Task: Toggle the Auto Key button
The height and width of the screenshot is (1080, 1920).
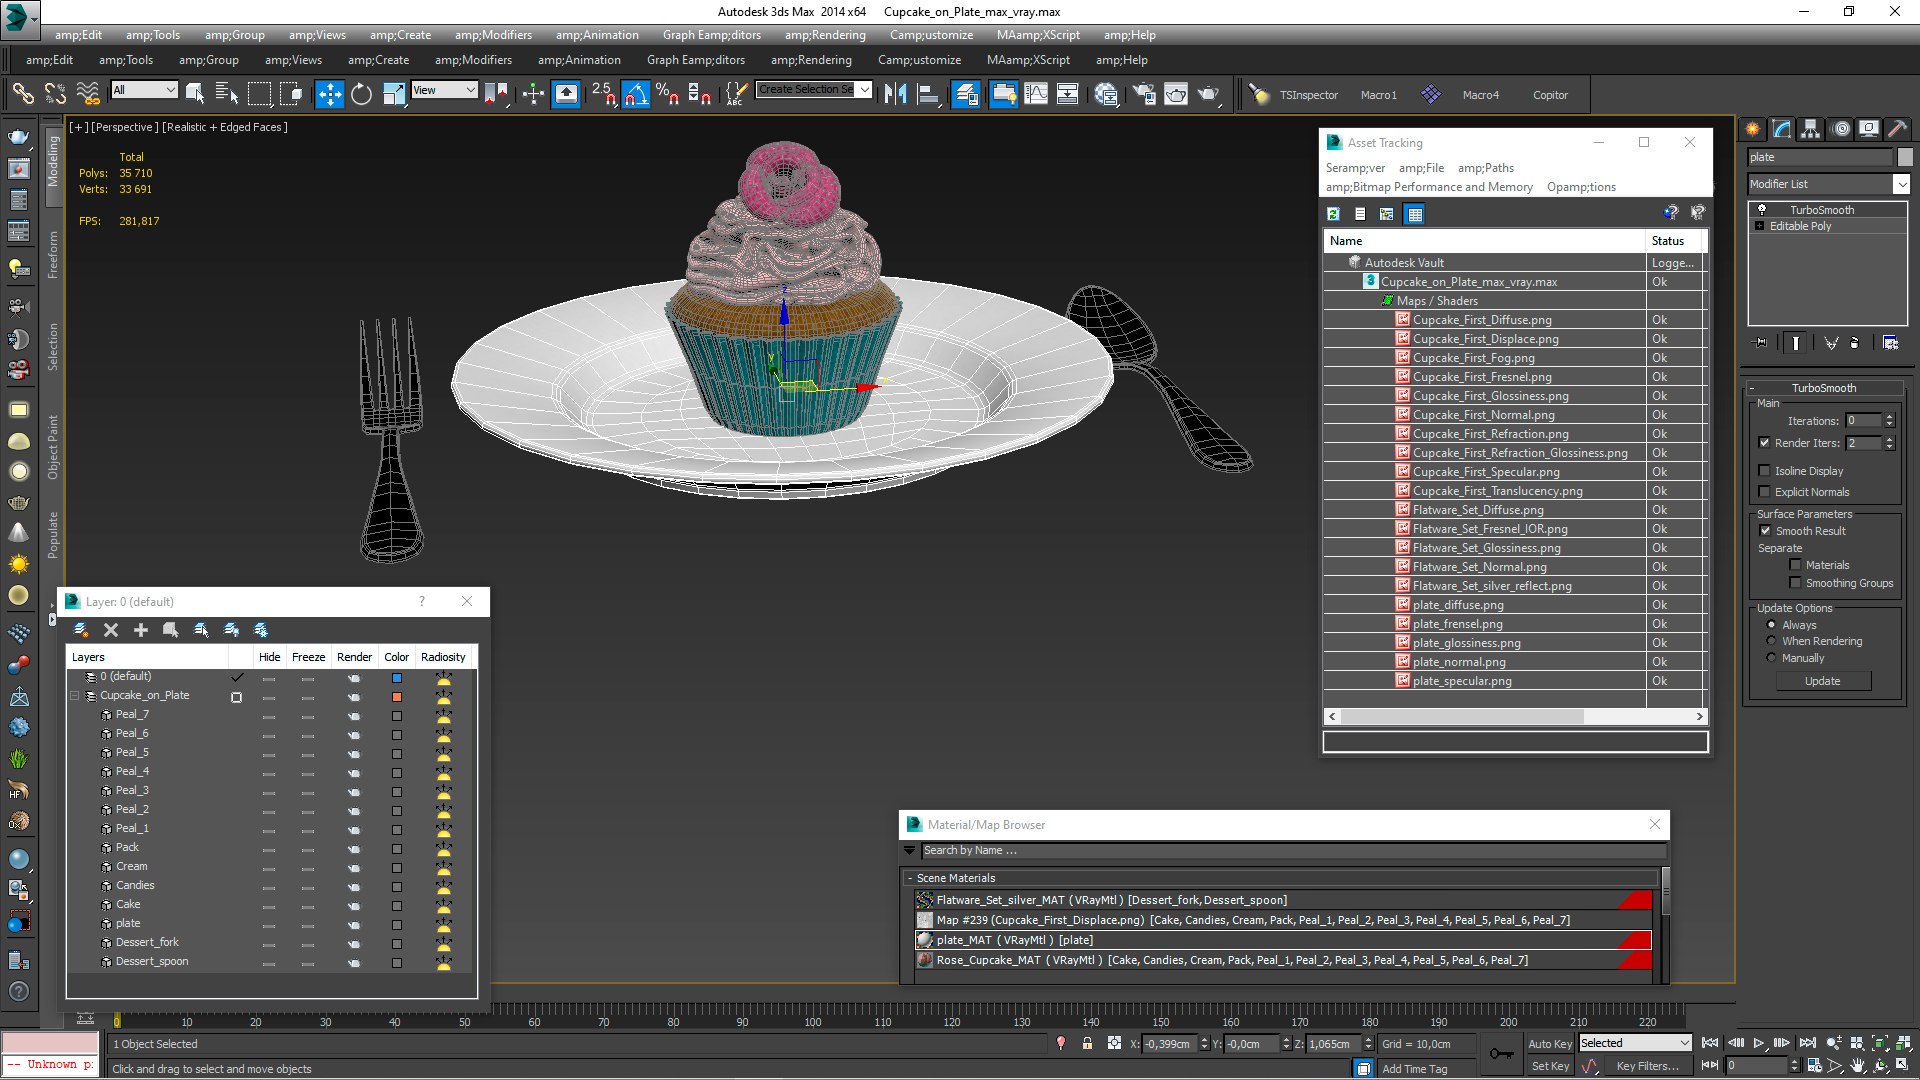Action: tap(1549, 1043)
